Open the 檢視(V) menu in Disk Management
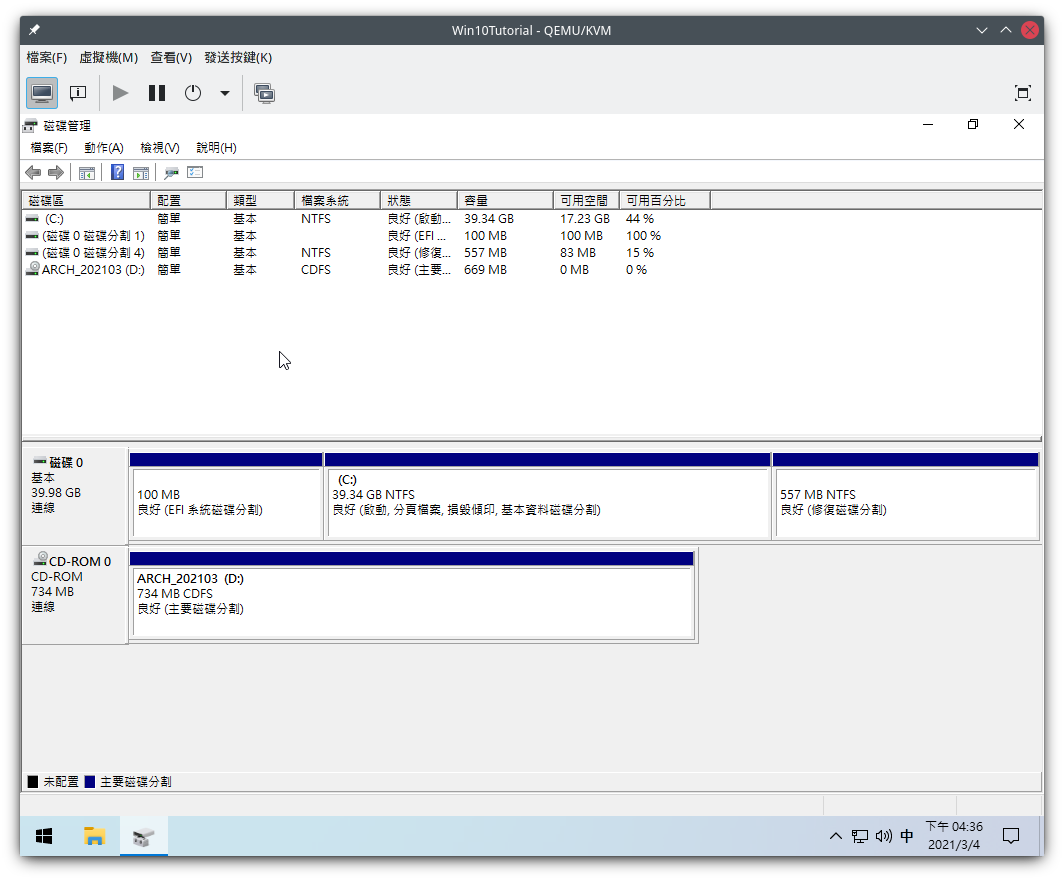 pos(160,148)
